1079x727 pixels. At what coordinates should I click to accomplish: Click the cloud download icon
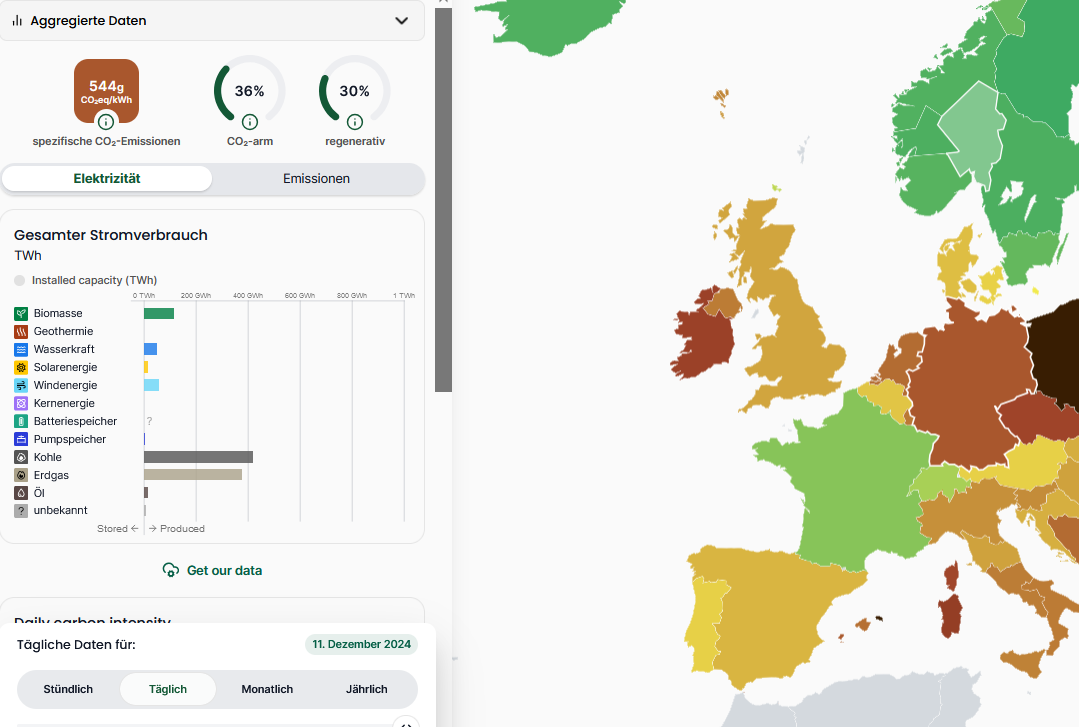point(171,570)
